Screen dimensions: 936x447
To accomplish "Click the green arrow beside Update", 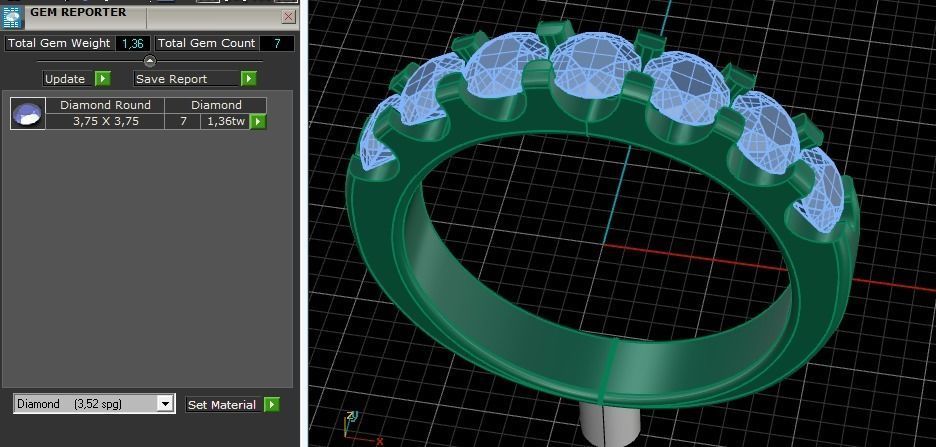I will point(103,79).
